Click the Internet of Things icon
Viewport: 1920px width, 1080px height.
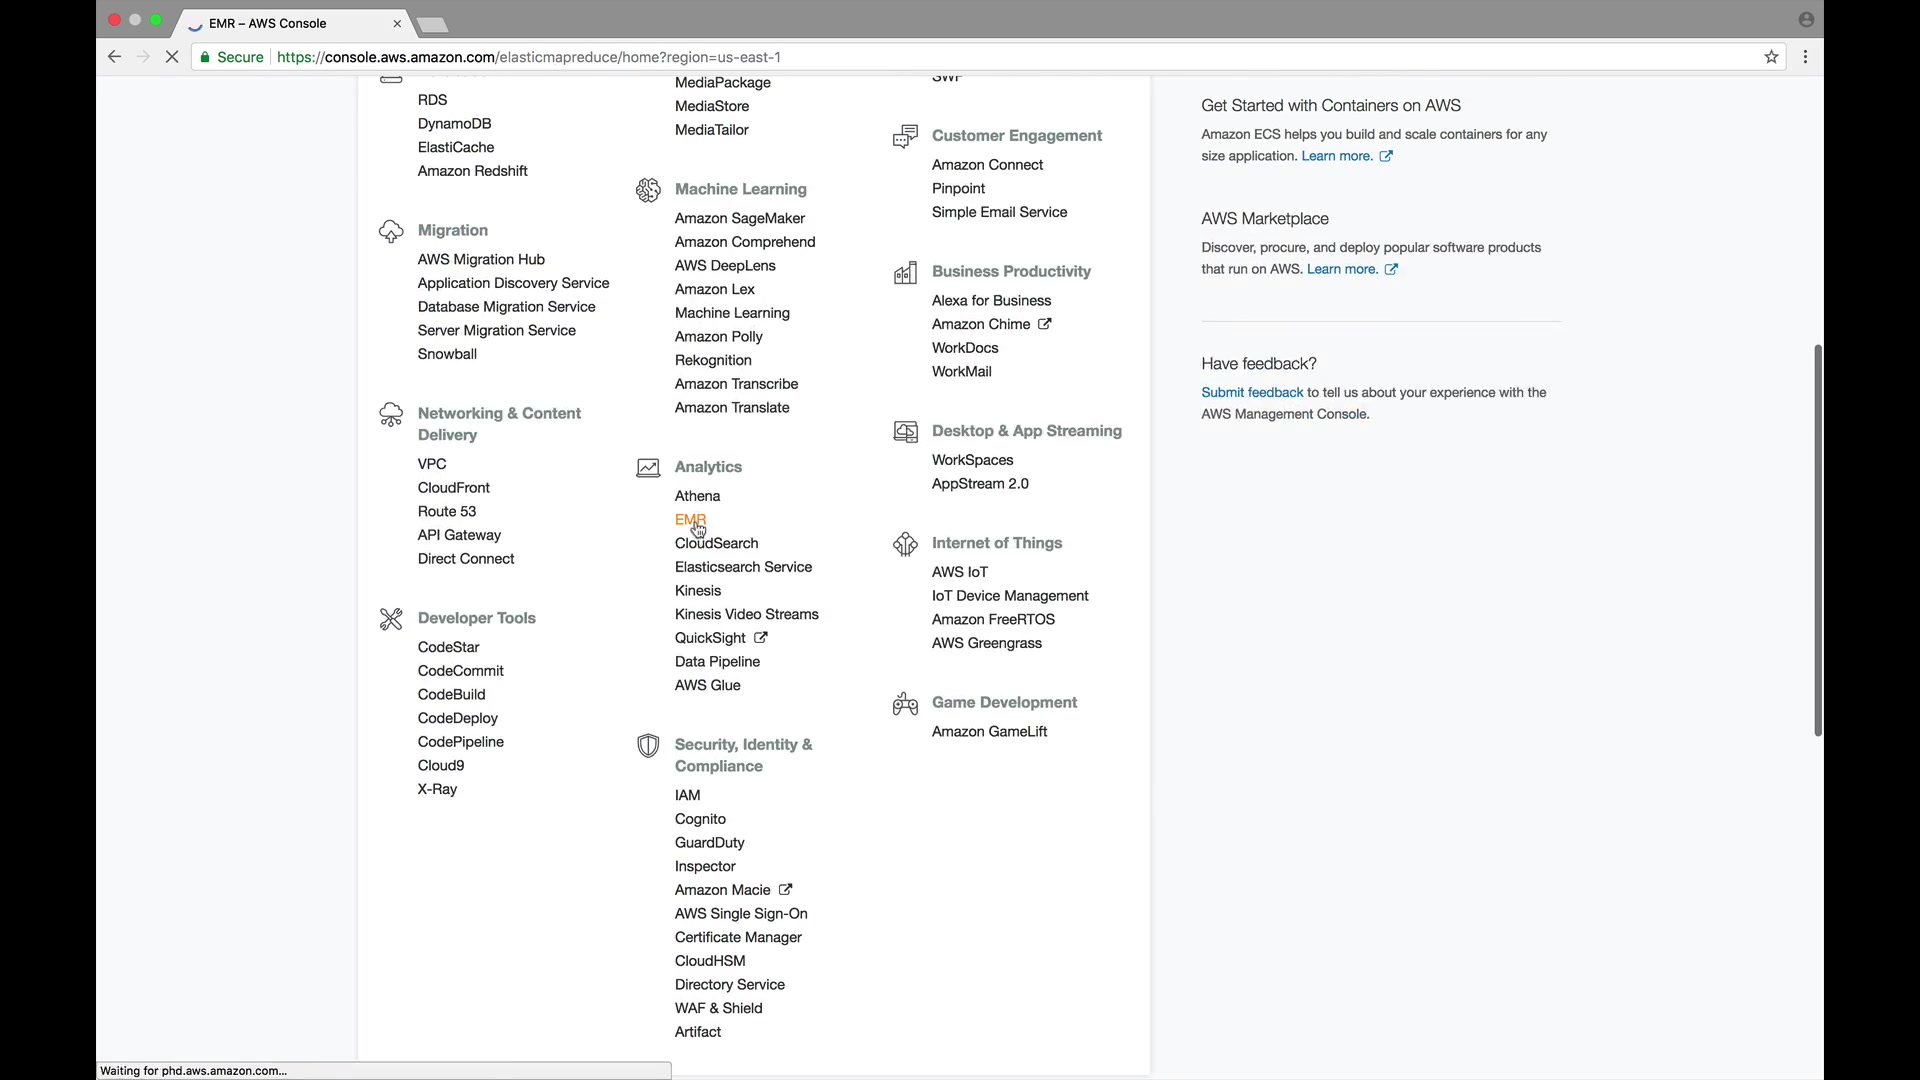tap(905, 544)
